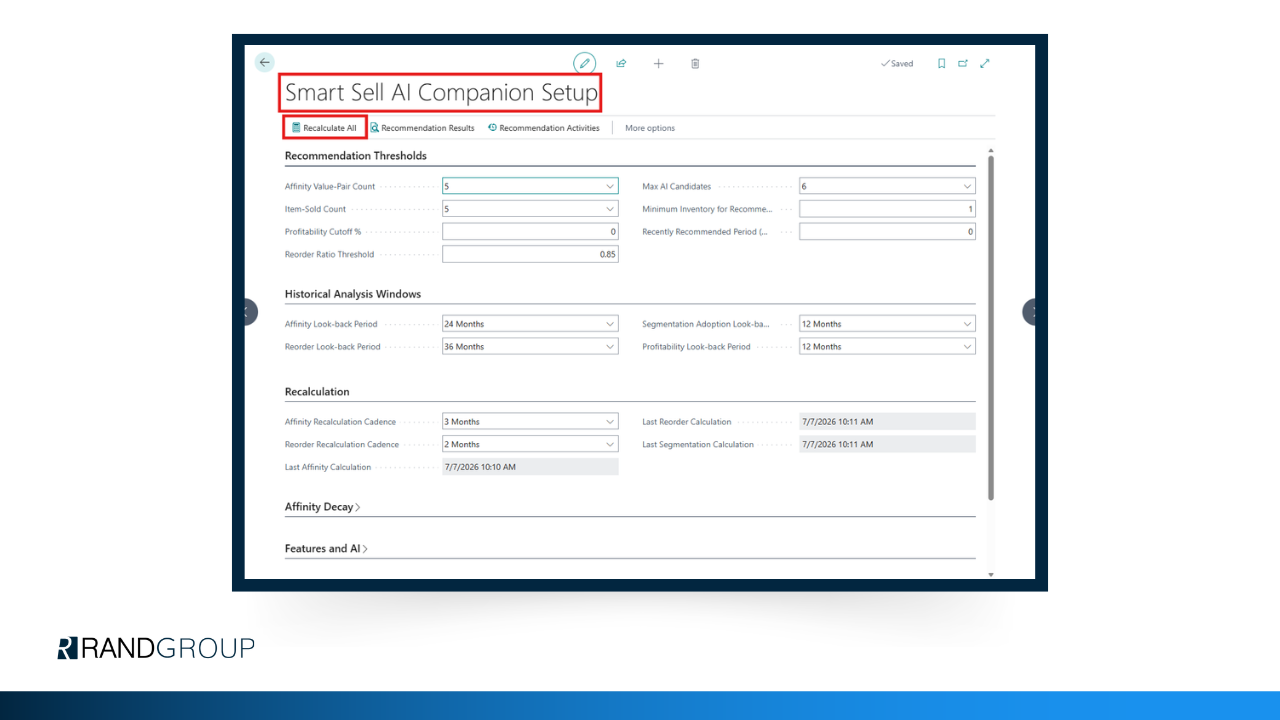Image resolution: width=1280 pixels, height=720 pixels.
Task: Click the page vertical scrollbar thumb
Action: pos(991,327)
